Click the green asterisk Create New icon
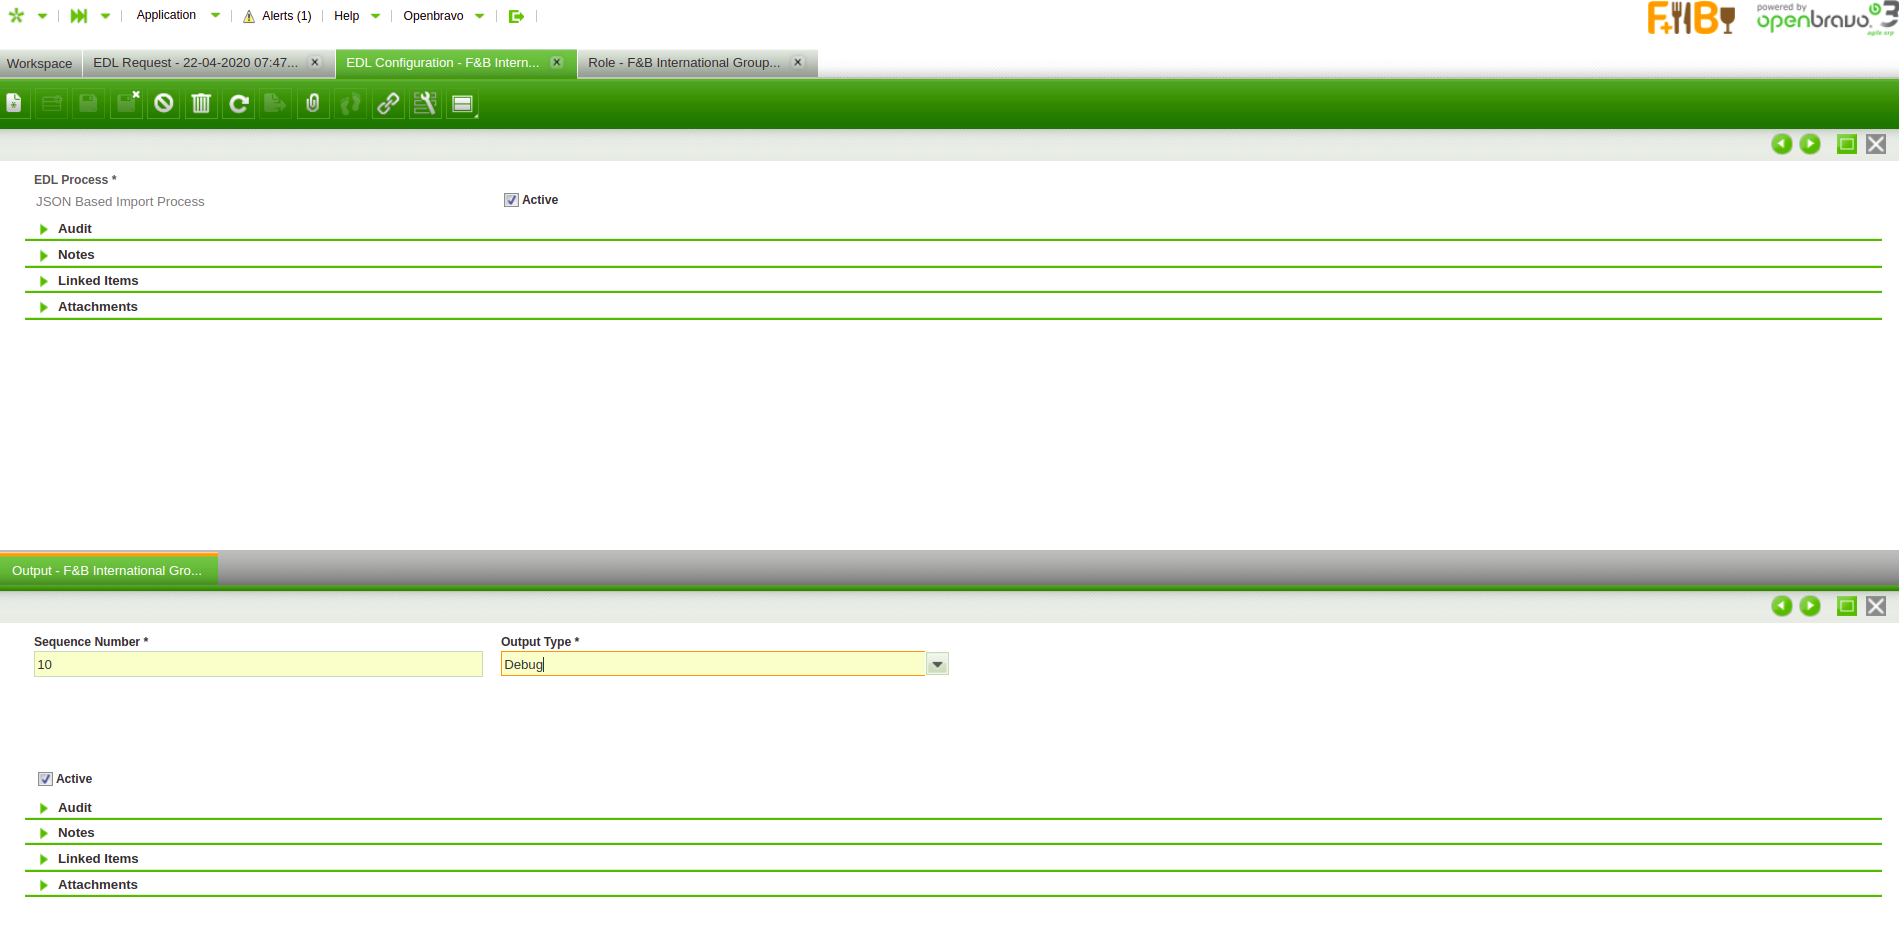 click(17, 15)
